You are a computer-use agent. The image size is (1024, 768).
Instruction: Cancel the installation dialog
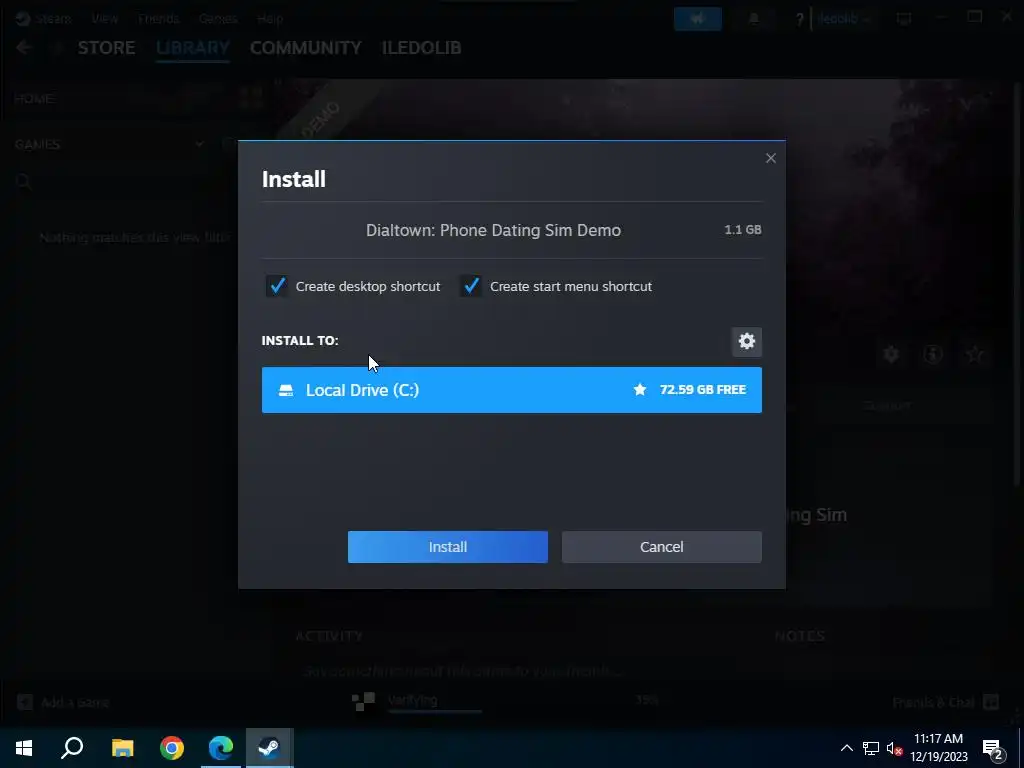pyautogui.click(x=662, y=547)
